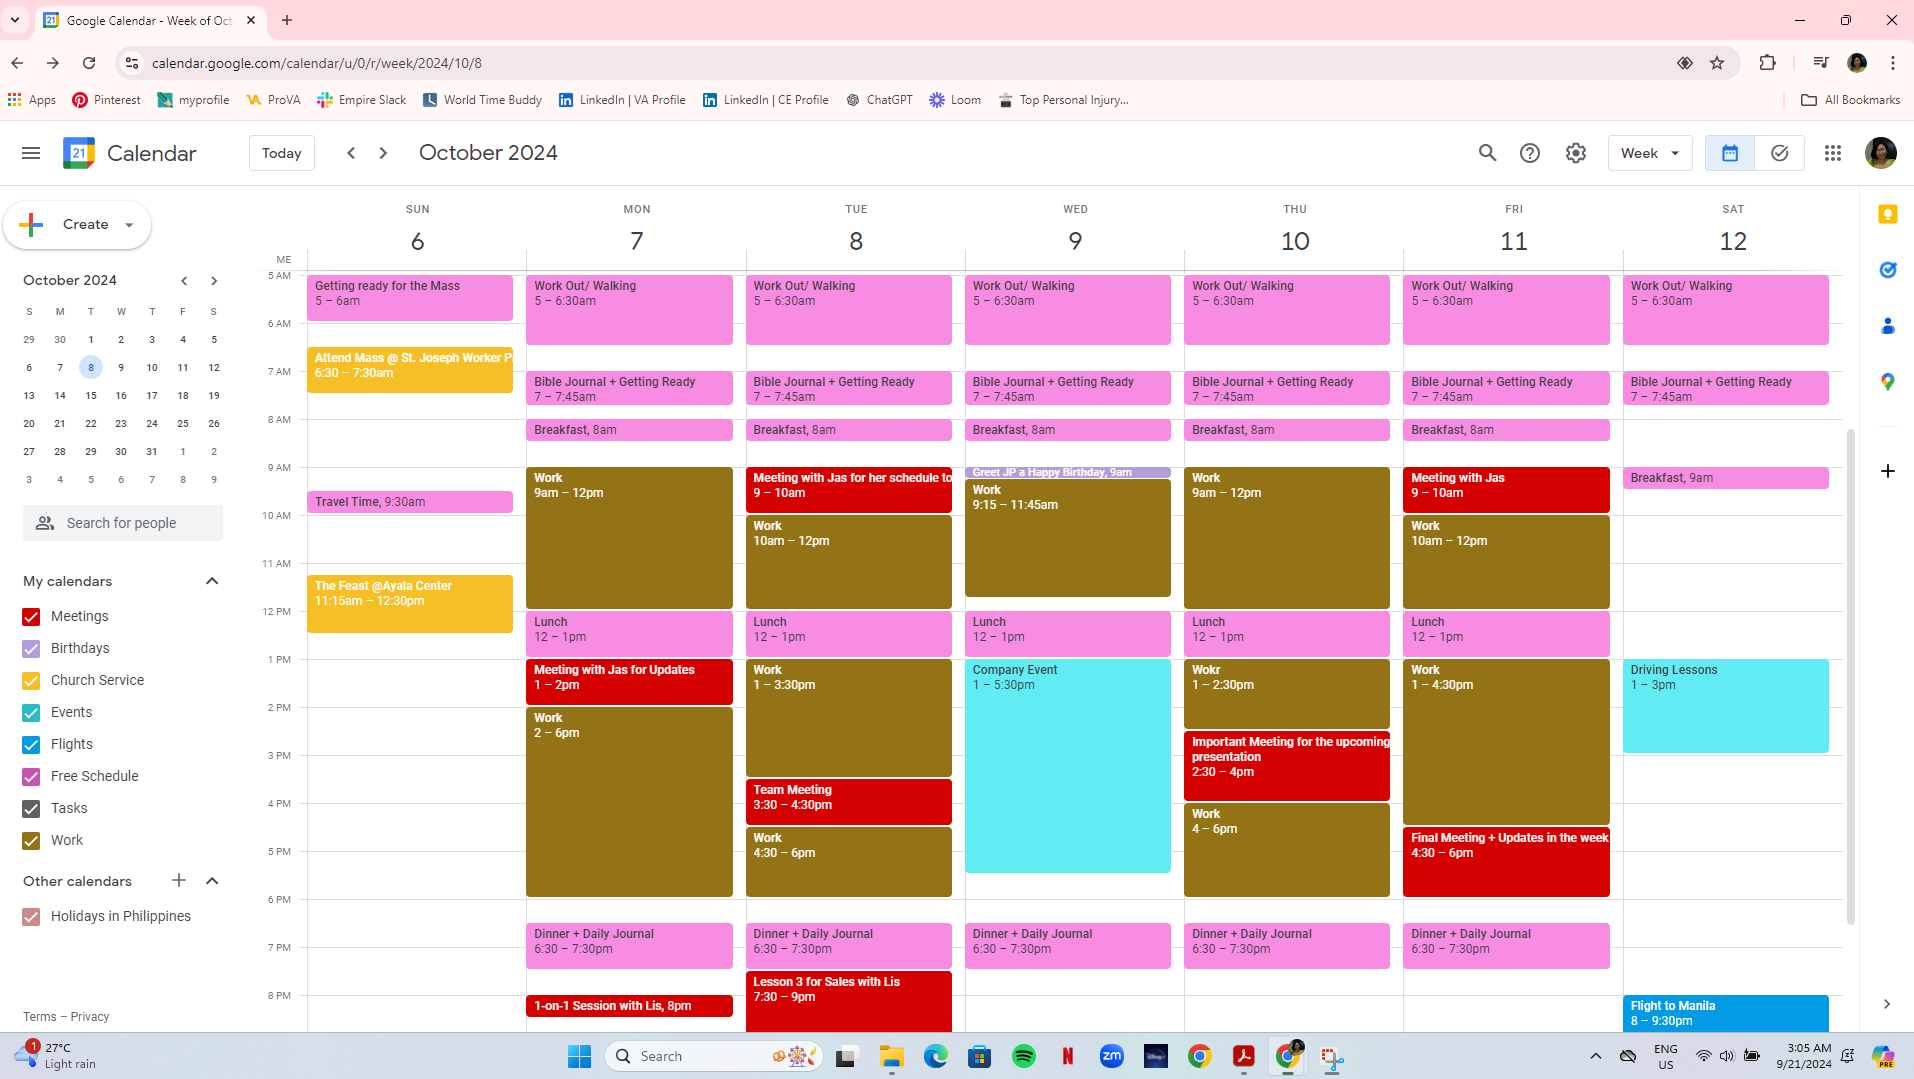Open the Support help icon
Image resolution: width=1914 pixels, height=1079 pixels.
pos(1530,153)
